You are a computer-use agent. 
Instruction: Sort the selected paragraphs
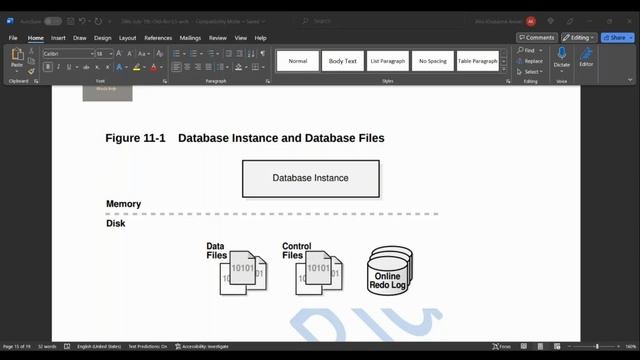point(251,53)
